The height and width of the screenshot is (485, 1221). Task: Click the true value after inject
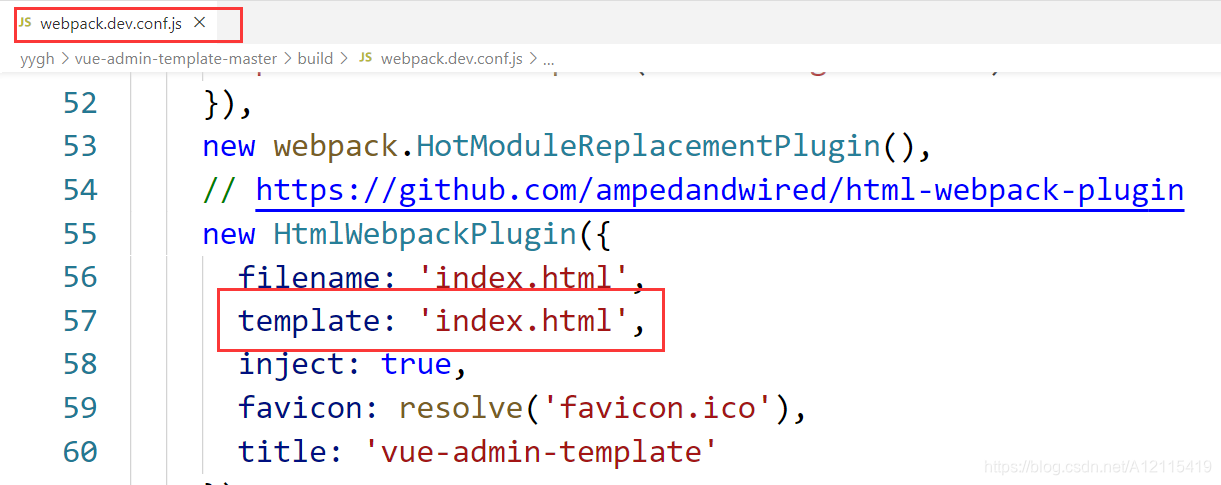(x=416, y=364)
